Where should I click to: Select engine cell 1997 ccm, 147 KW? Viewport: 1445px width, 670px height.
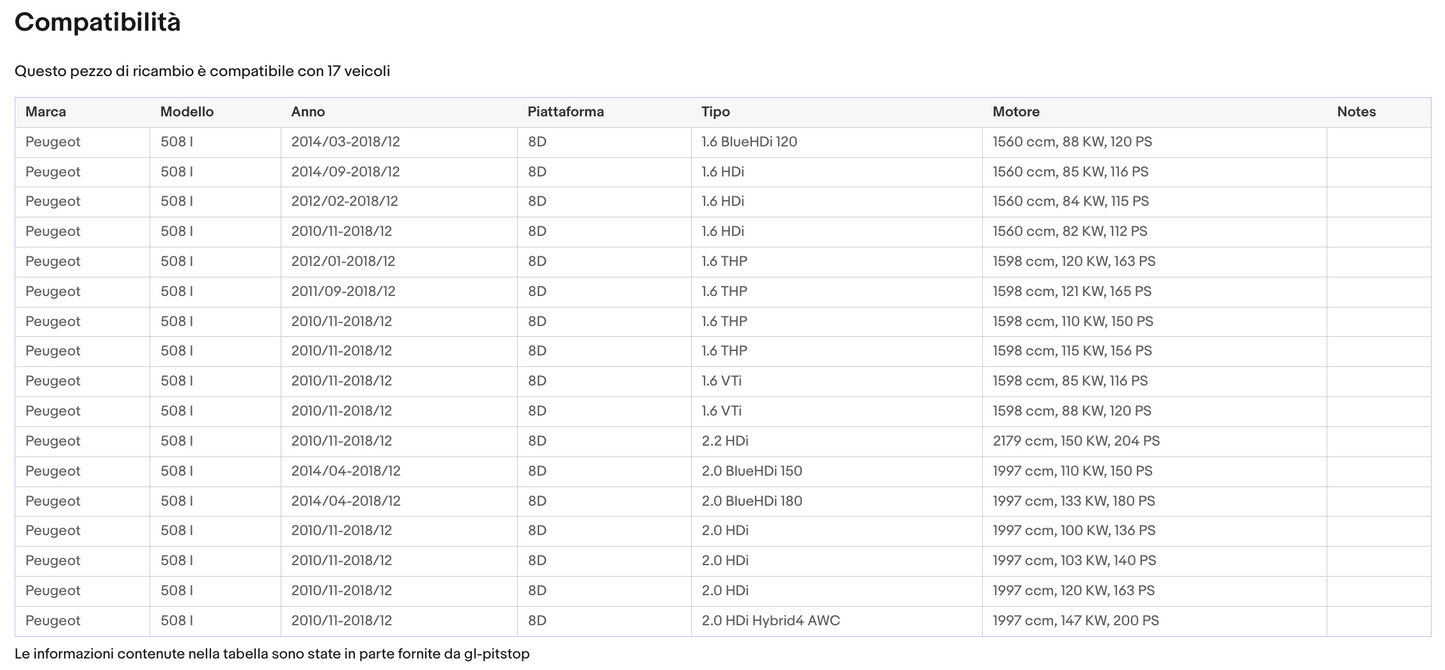pyautogui.click(x=1076, y=621)
